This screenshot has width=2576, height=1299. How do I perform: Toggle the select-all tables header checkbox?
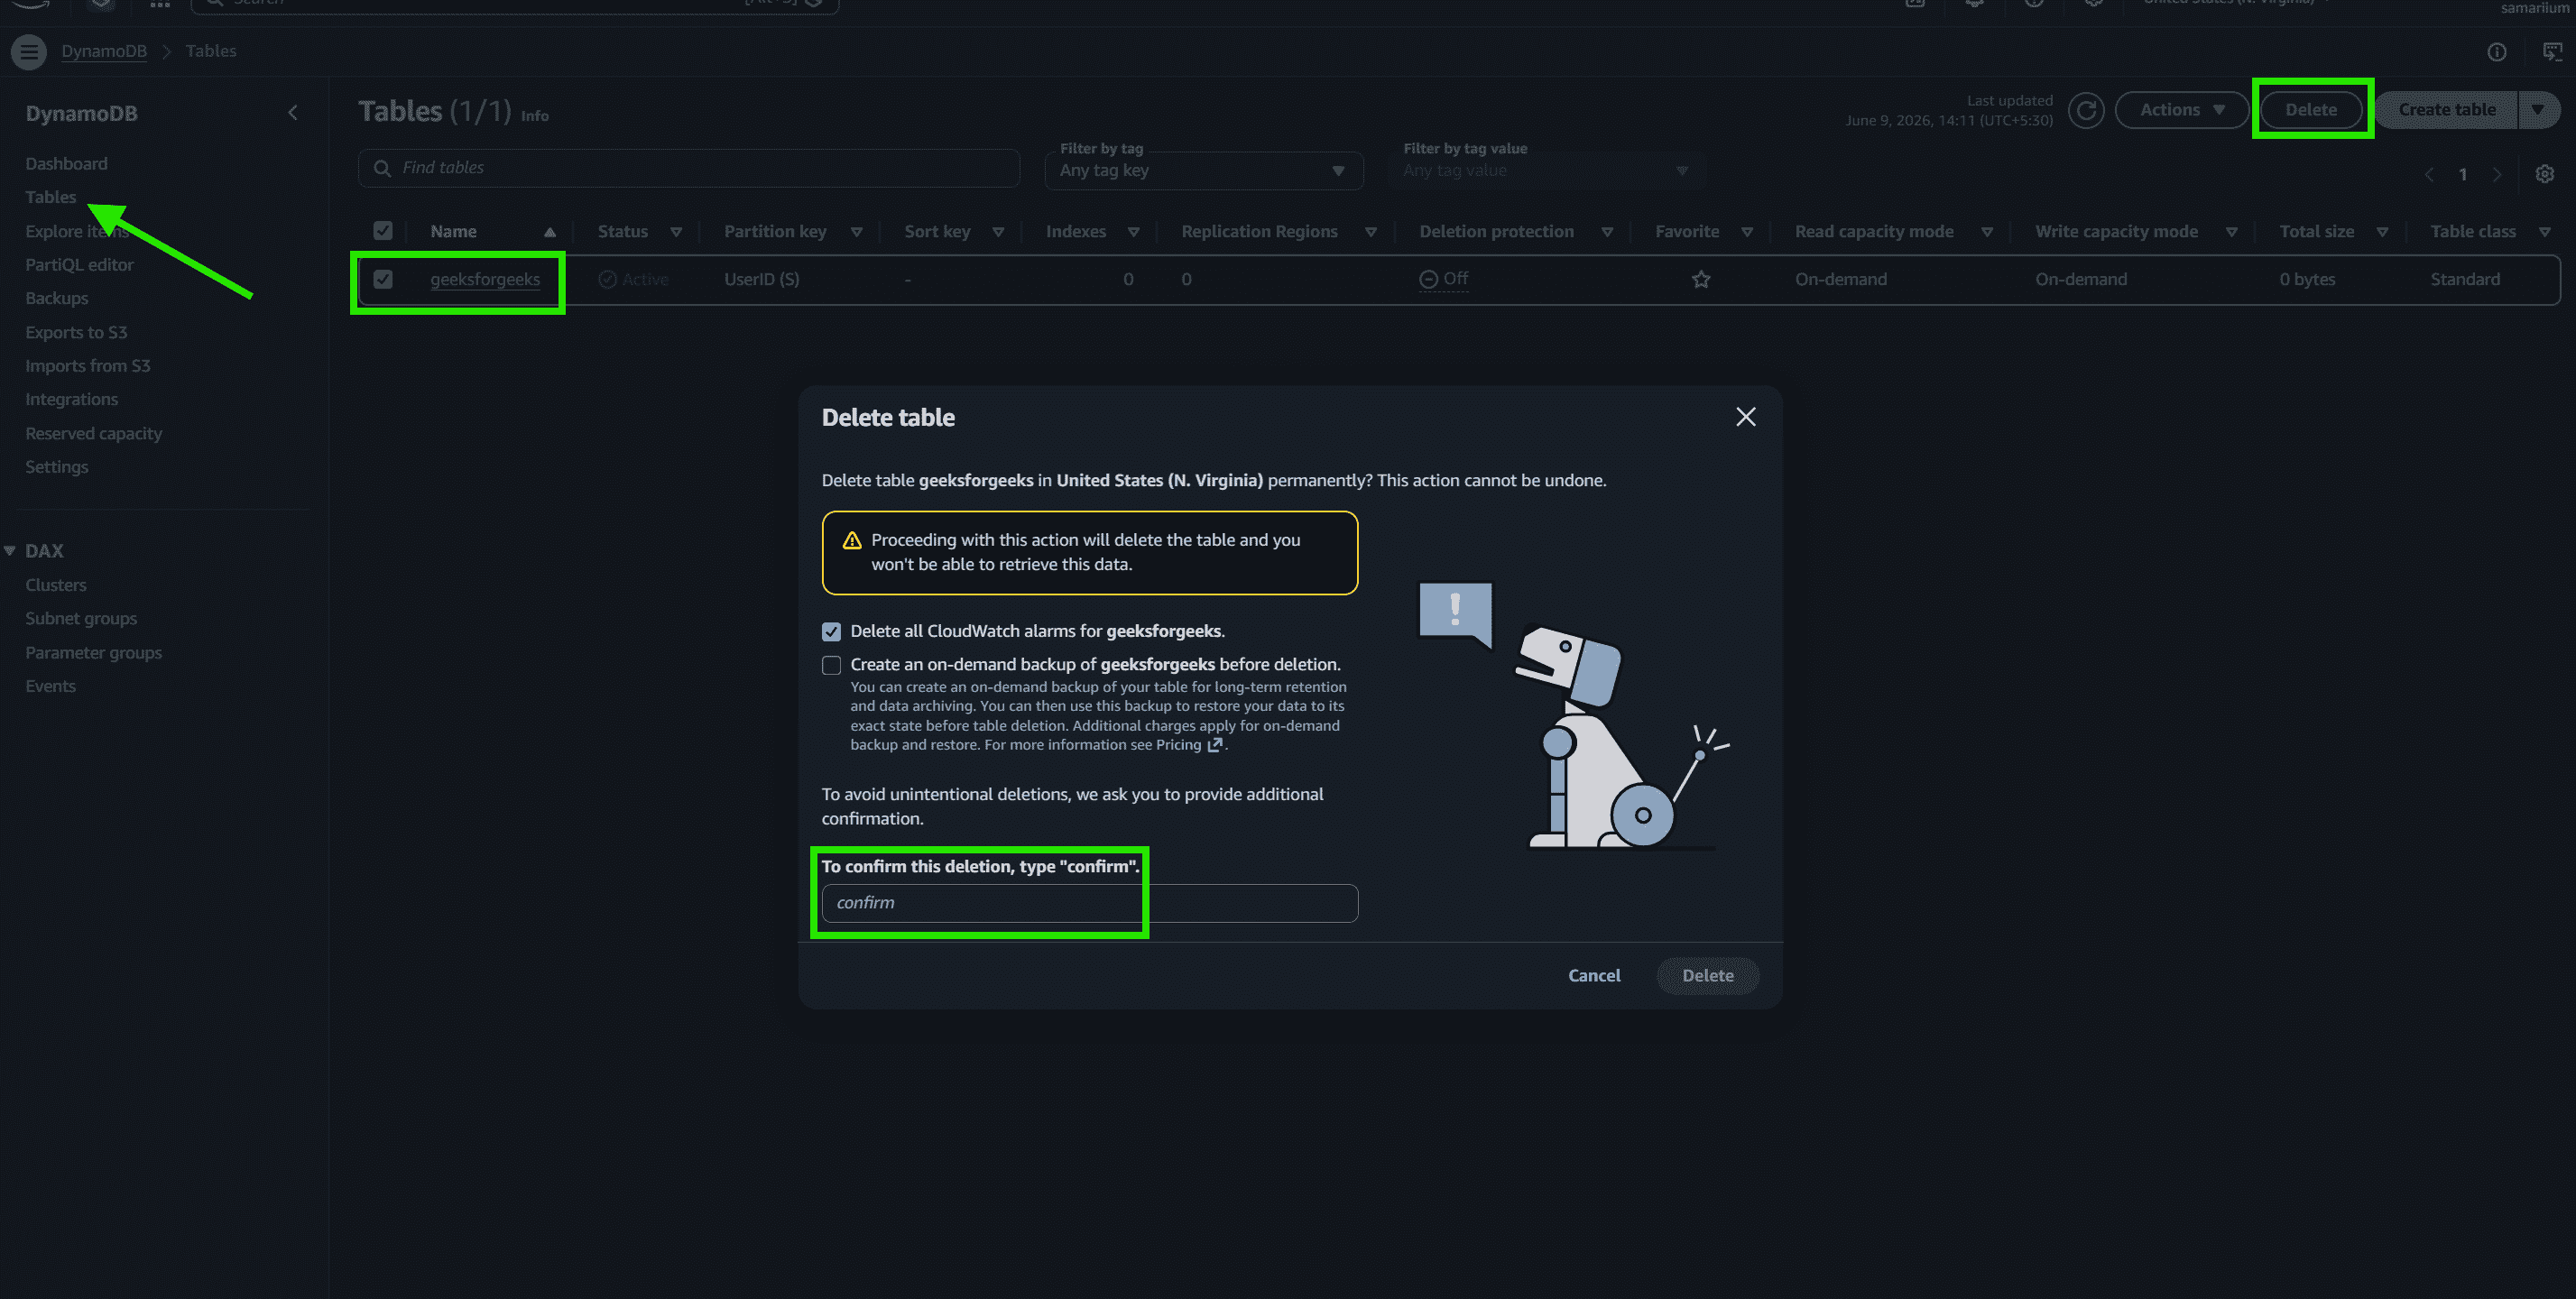(x=383, y=231)
